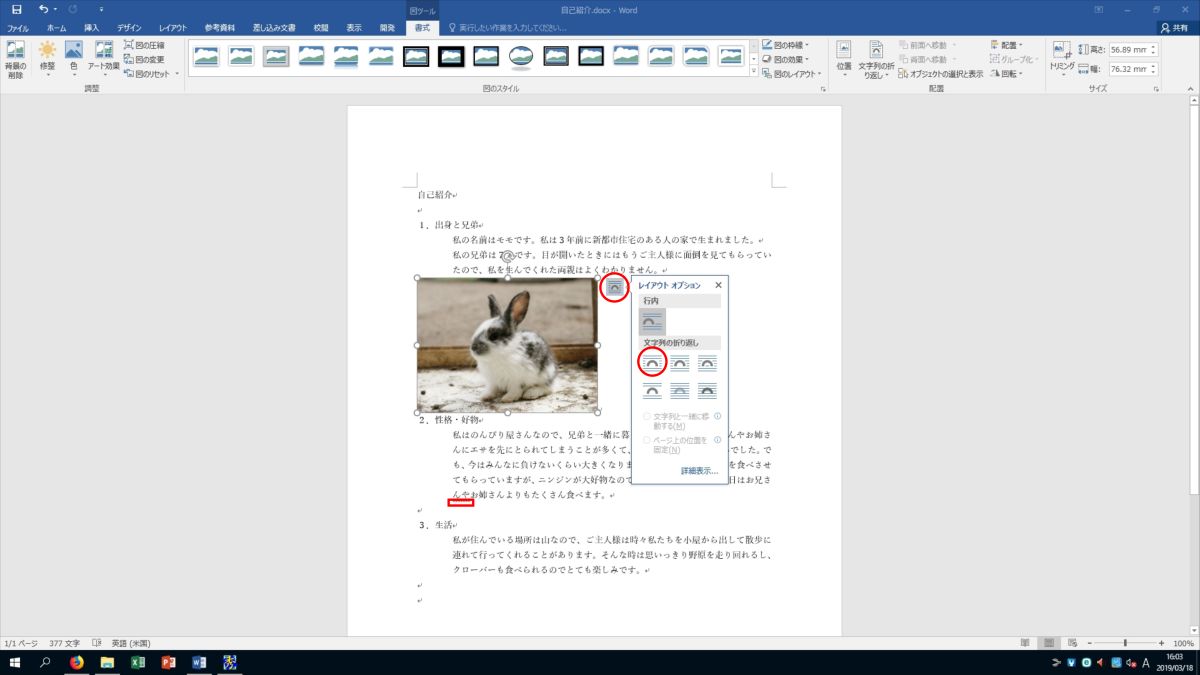Click the zoom slider in the status bar
1200x675 pixels.
pos(1125,643)
